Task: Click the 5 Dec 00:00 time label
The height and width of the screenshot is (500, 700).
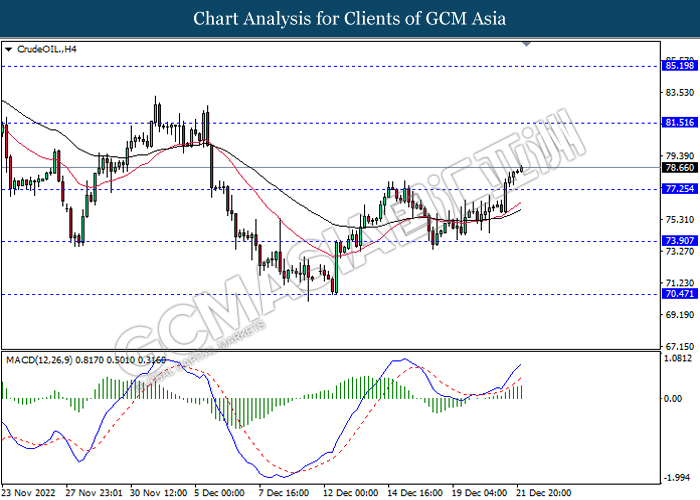Action: [x=220, y=493]
